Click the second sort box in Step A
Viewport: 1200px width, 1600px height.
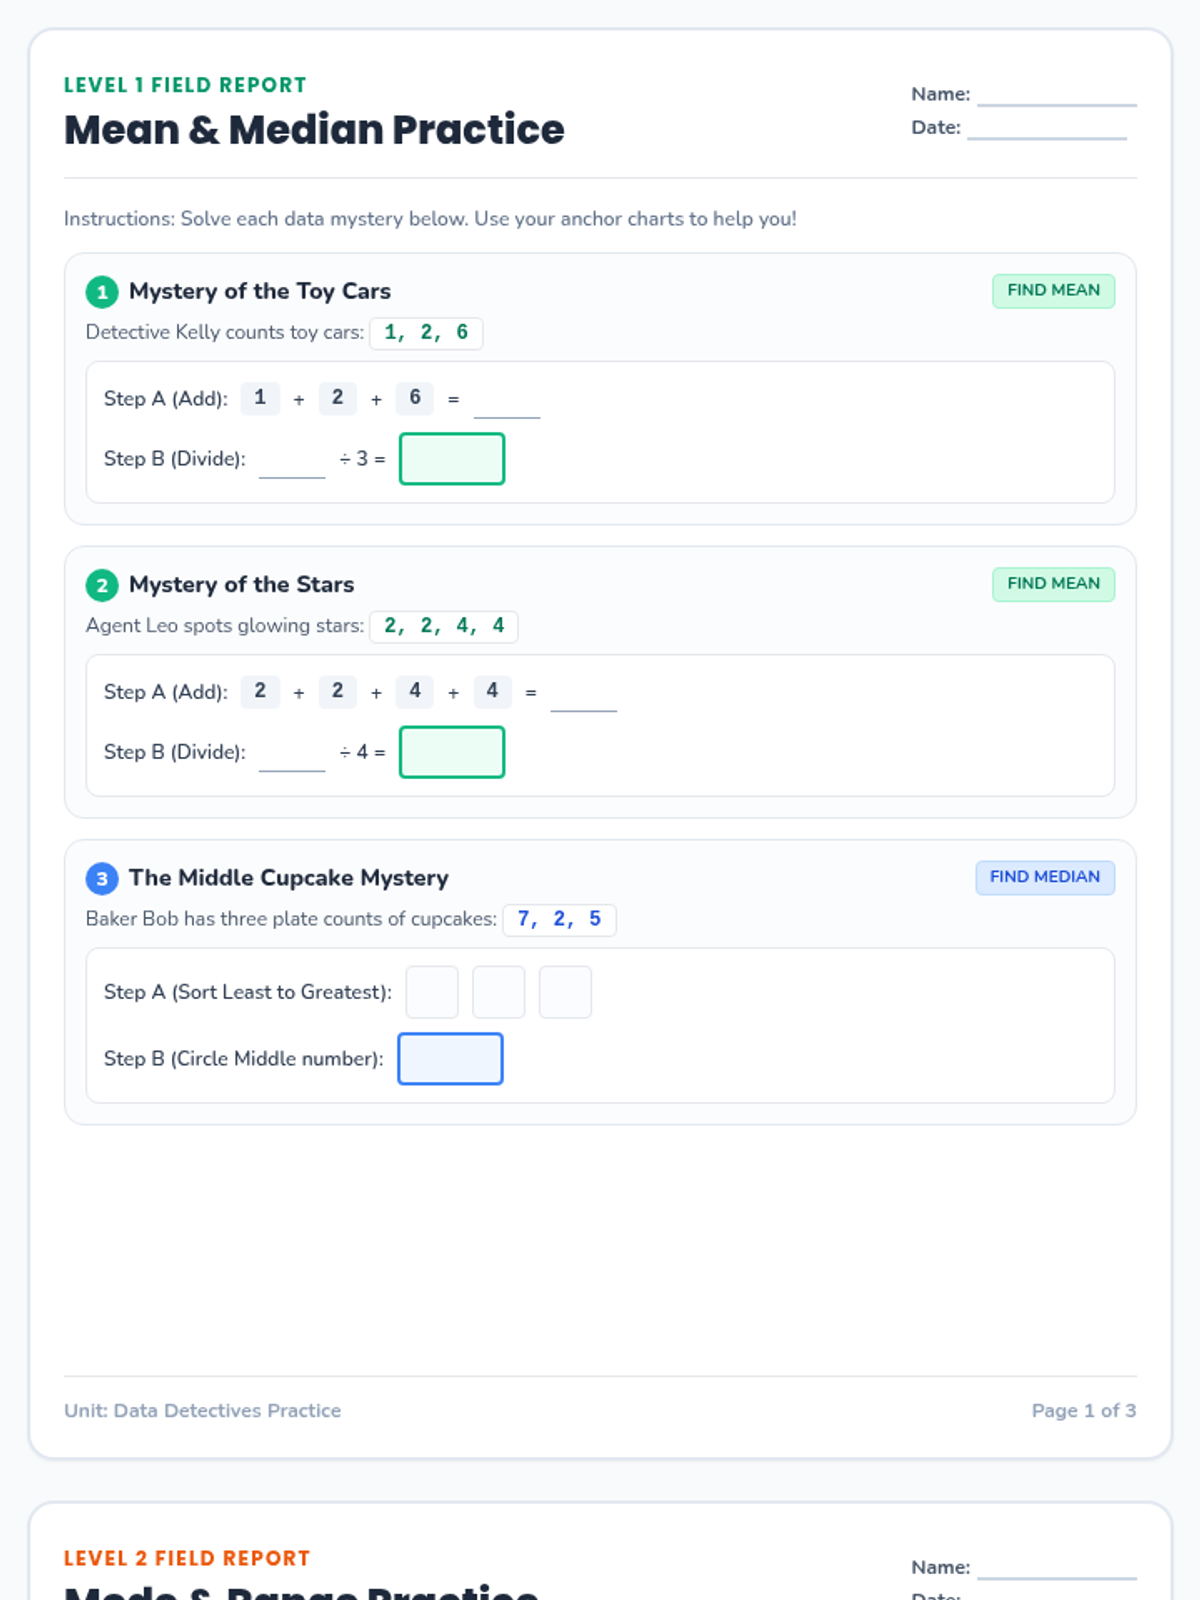498,992
